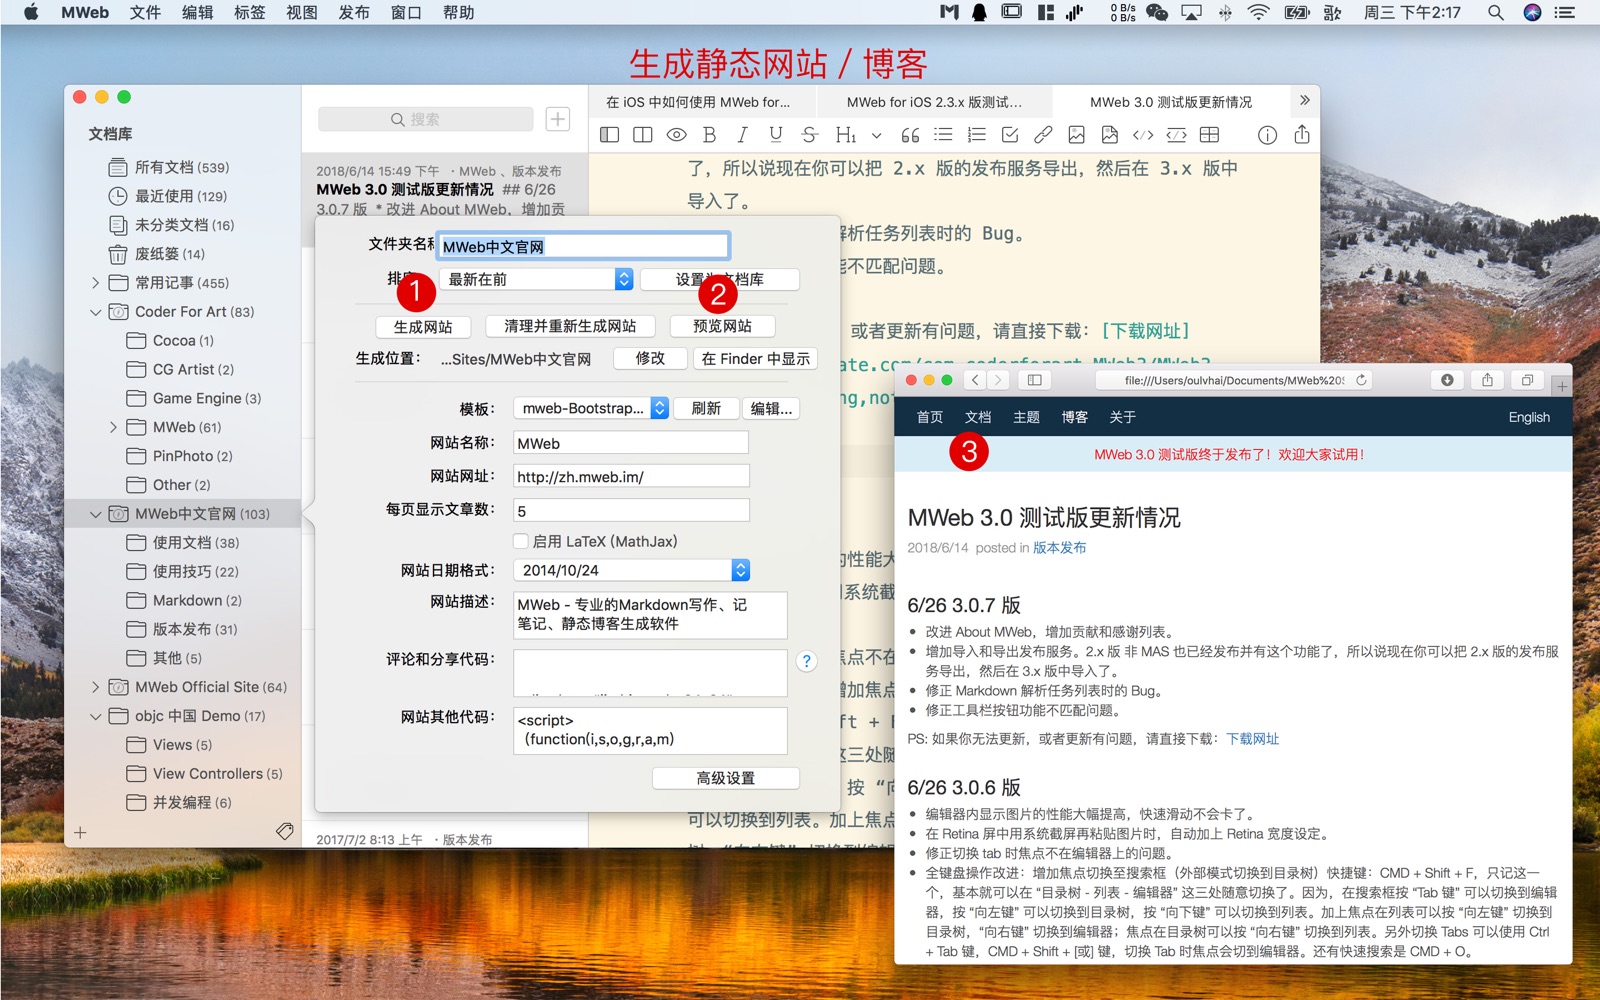This screenshot has width=1600, height=1000.
Task: Open help for comment and share code
Action: [806, 661]
